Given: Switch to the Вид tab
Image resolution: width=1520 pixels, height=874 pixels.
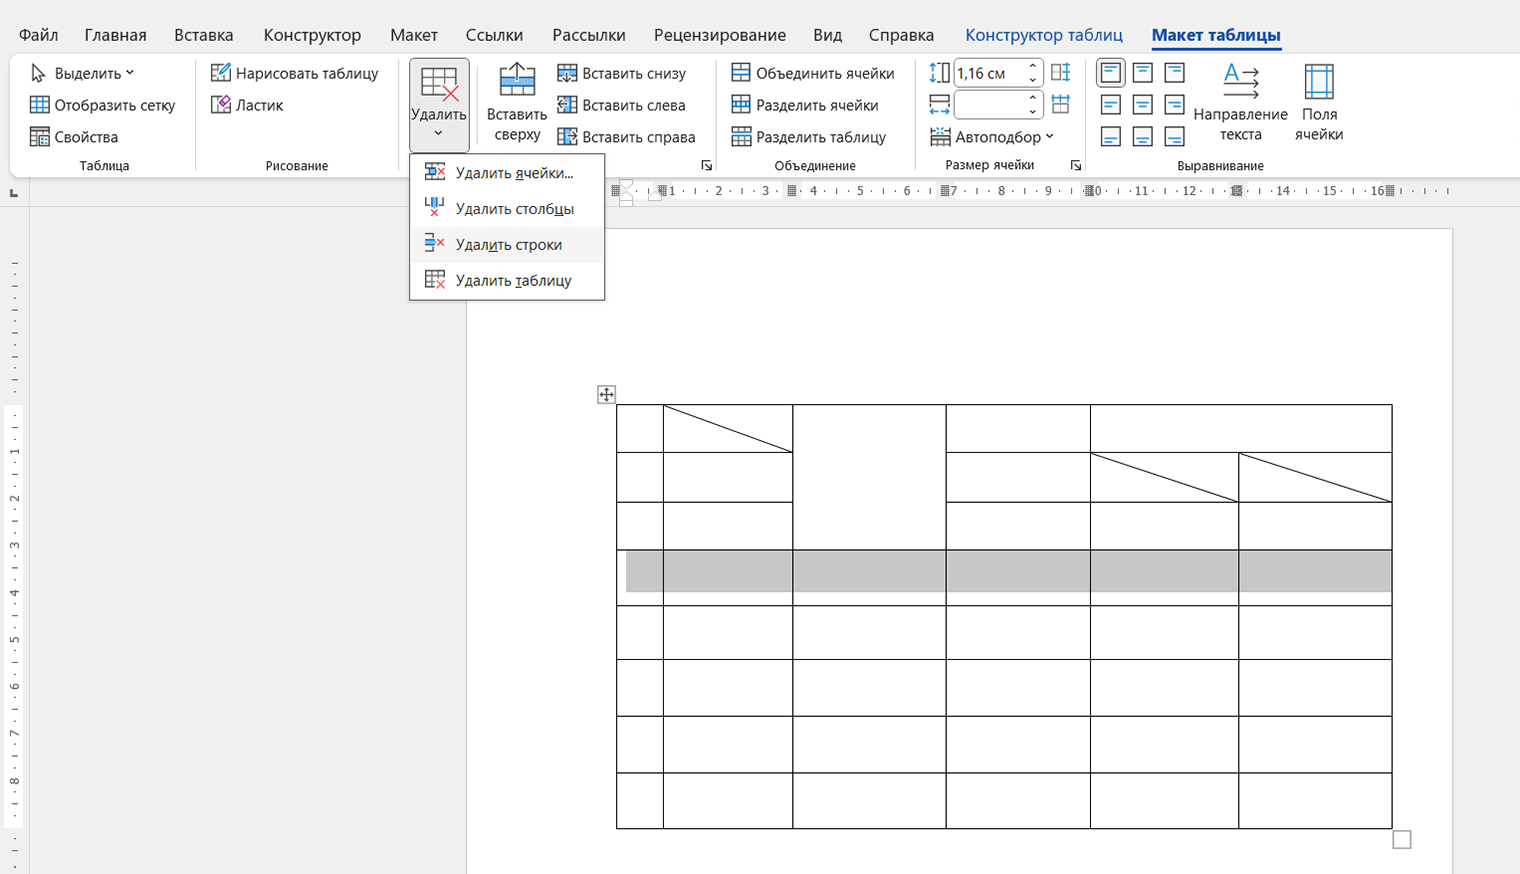Looking at the screenshot, I should 827,35.
